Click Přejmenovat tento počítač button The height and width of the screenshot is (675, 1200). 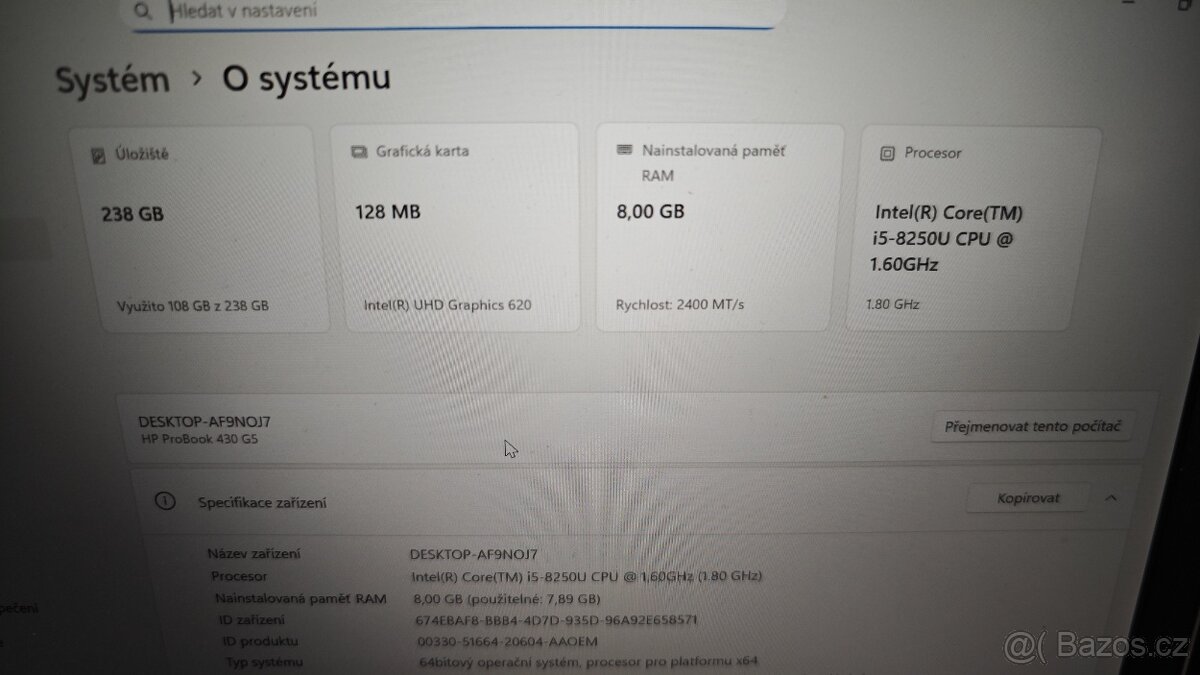point(1032,426)
